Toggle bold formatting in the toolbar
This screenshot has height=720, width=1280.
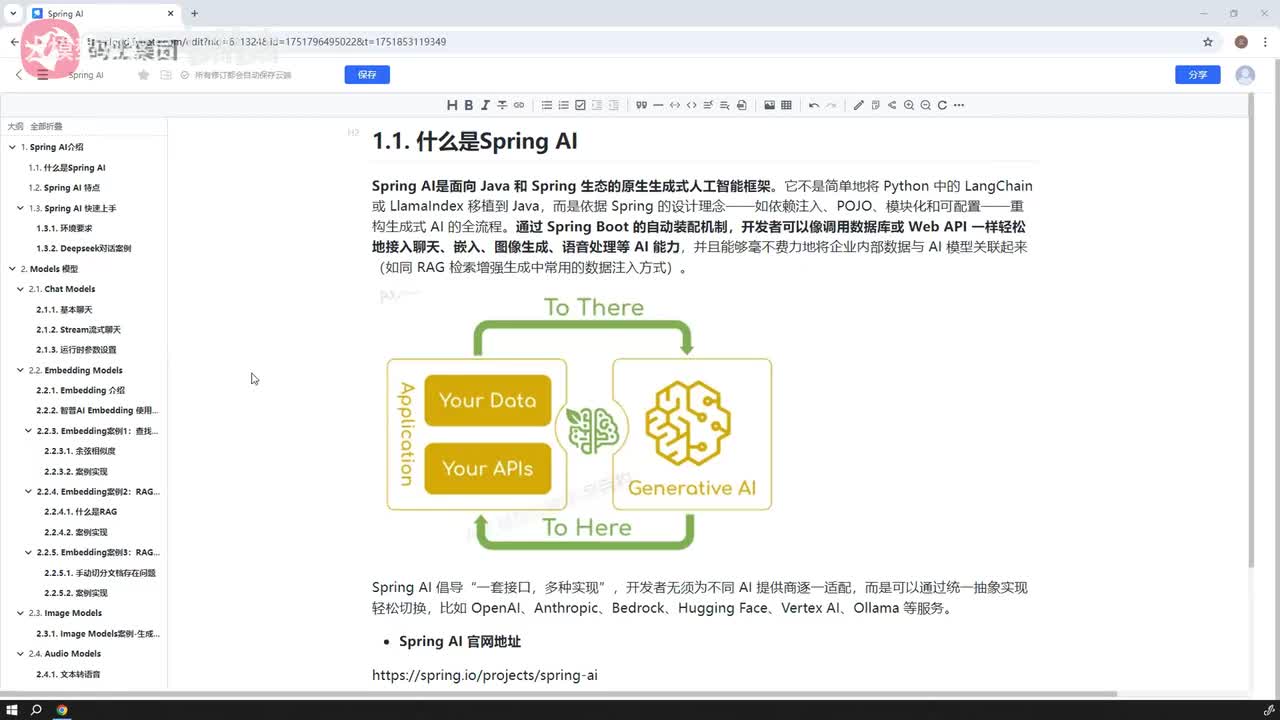tap(468, 105)
